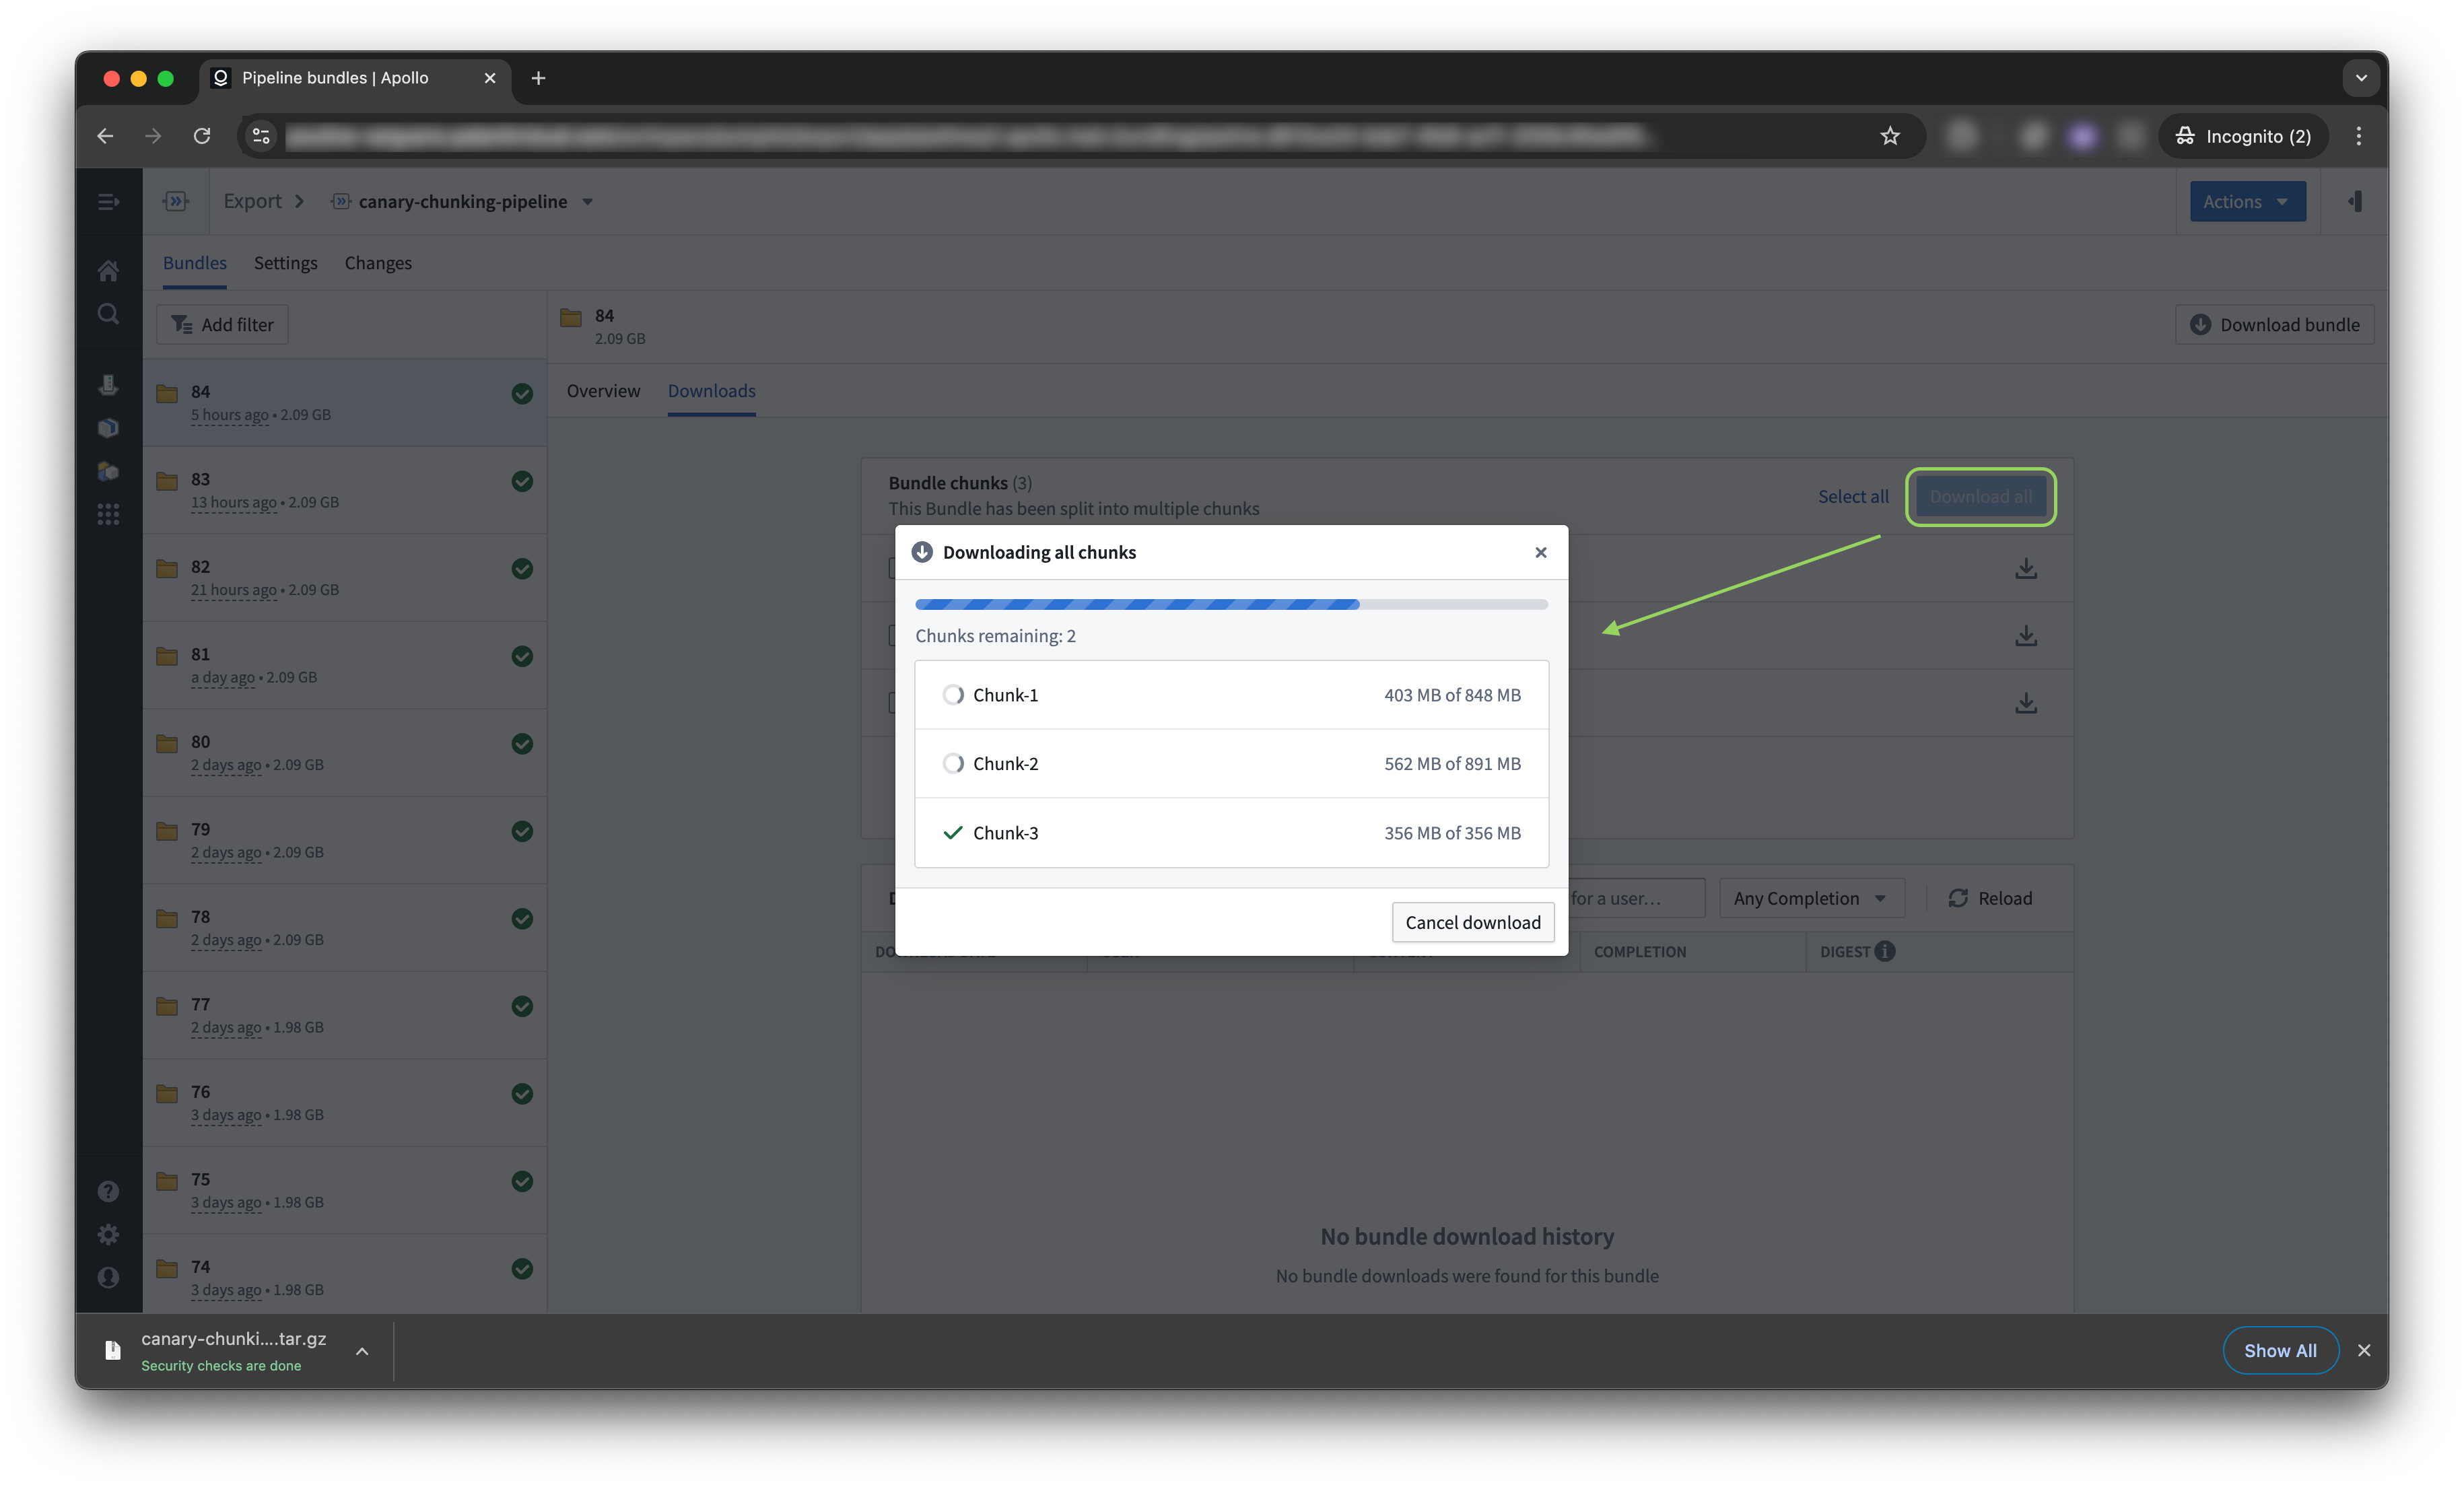Select the Bundles tab
This screenshot has height=1489, width=2464.
click(x=194, y=263)
